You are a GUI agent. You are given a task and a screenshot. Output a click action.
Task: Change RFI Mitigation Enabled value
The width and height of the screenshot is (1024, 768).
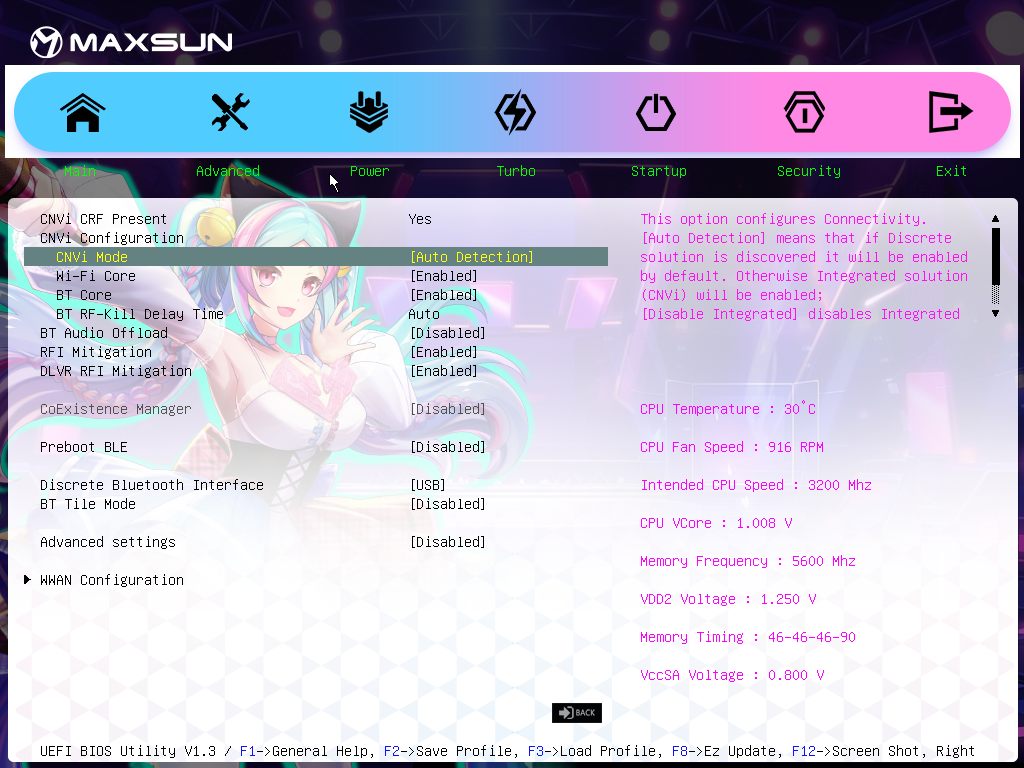[x=444, y=352]
